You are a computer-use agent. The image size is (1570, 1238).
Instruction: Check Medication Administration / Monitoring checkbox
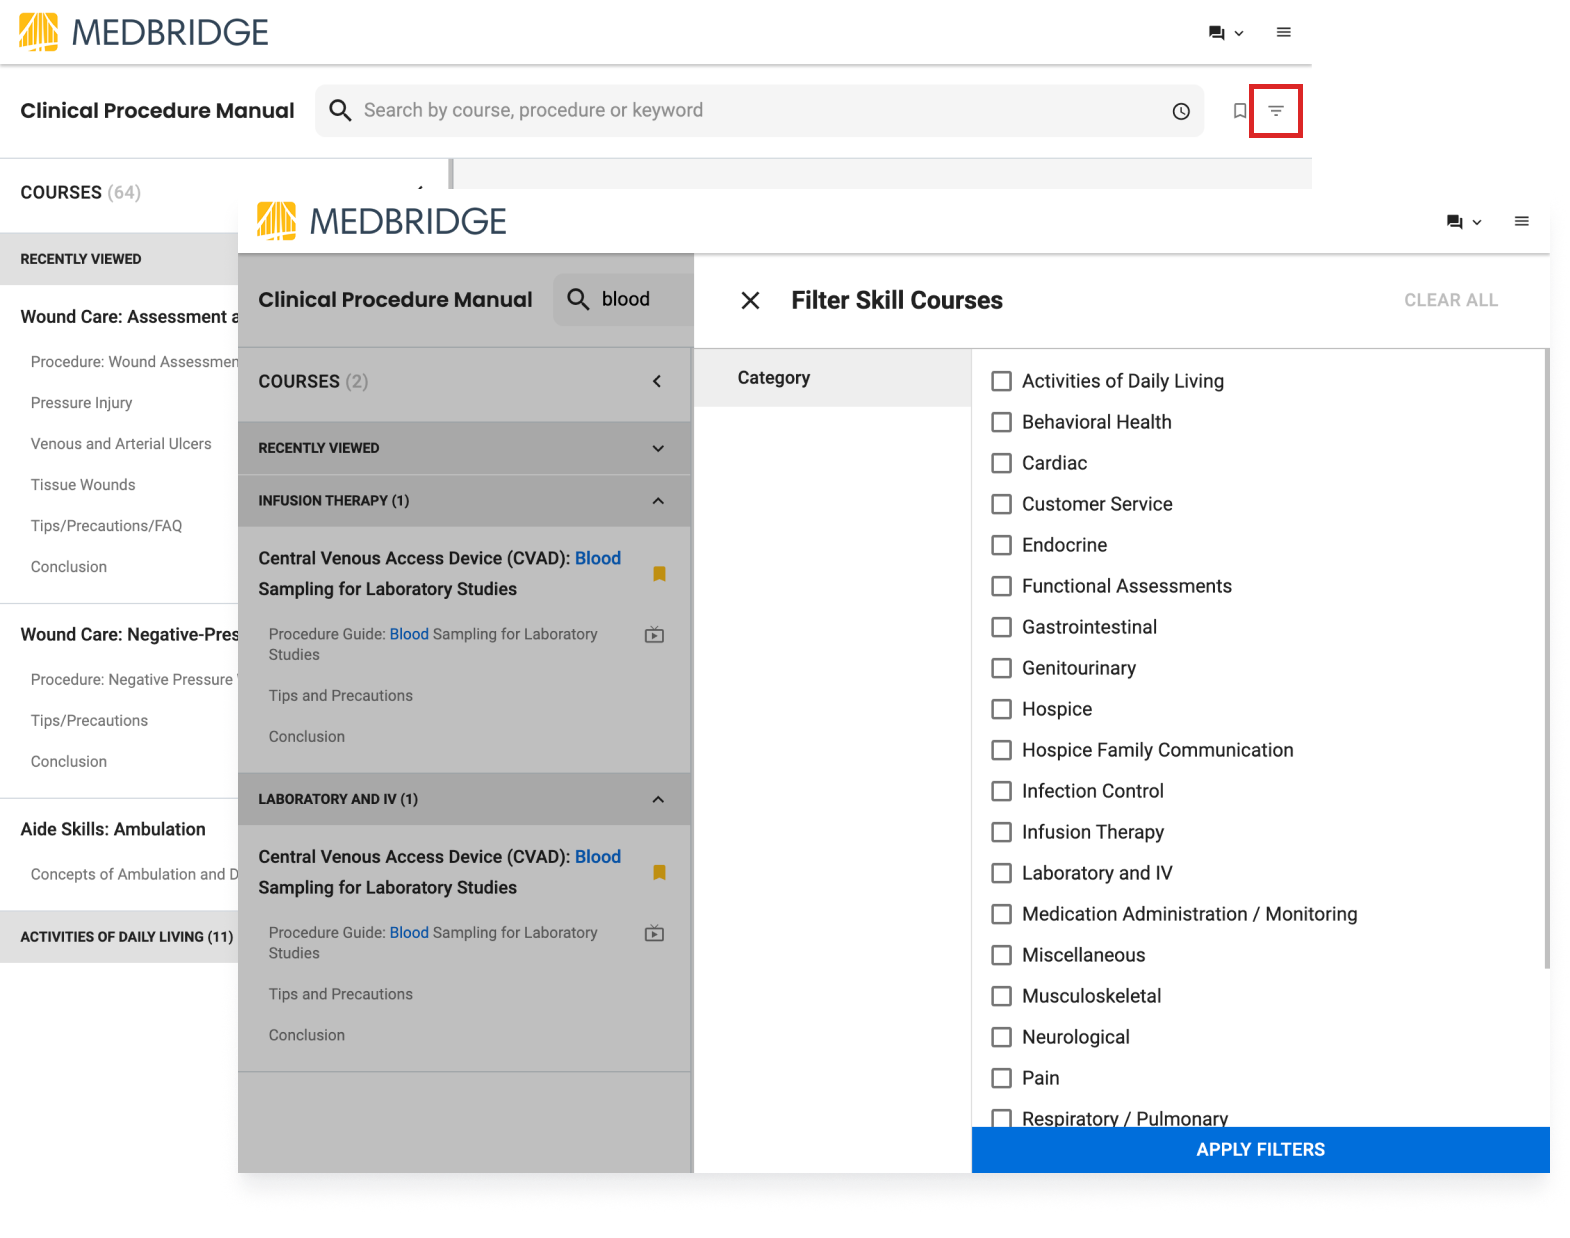pos(1001,914)
